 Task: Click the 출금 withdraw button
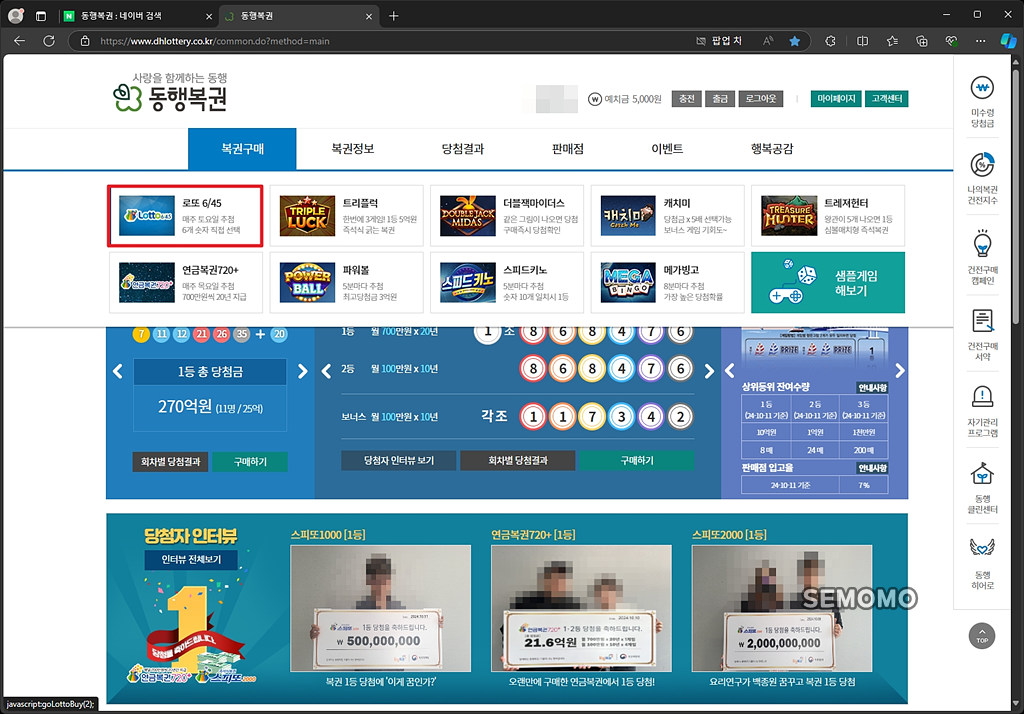720,99
